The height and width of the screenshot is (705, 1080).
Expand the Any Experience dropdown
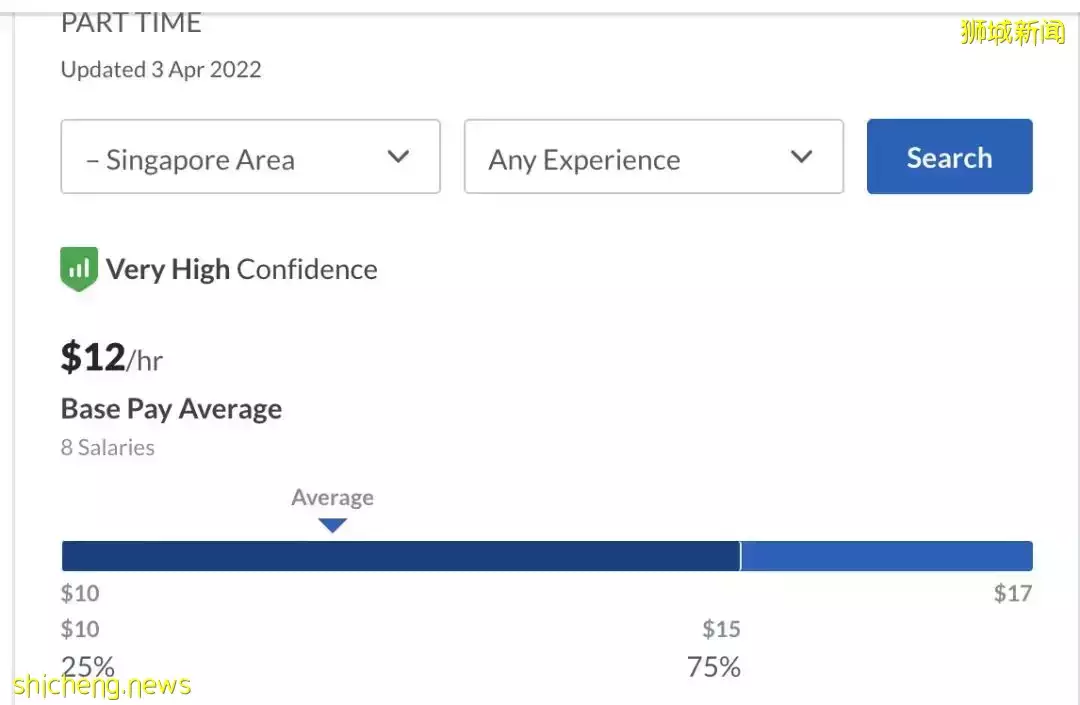[653, 157]
